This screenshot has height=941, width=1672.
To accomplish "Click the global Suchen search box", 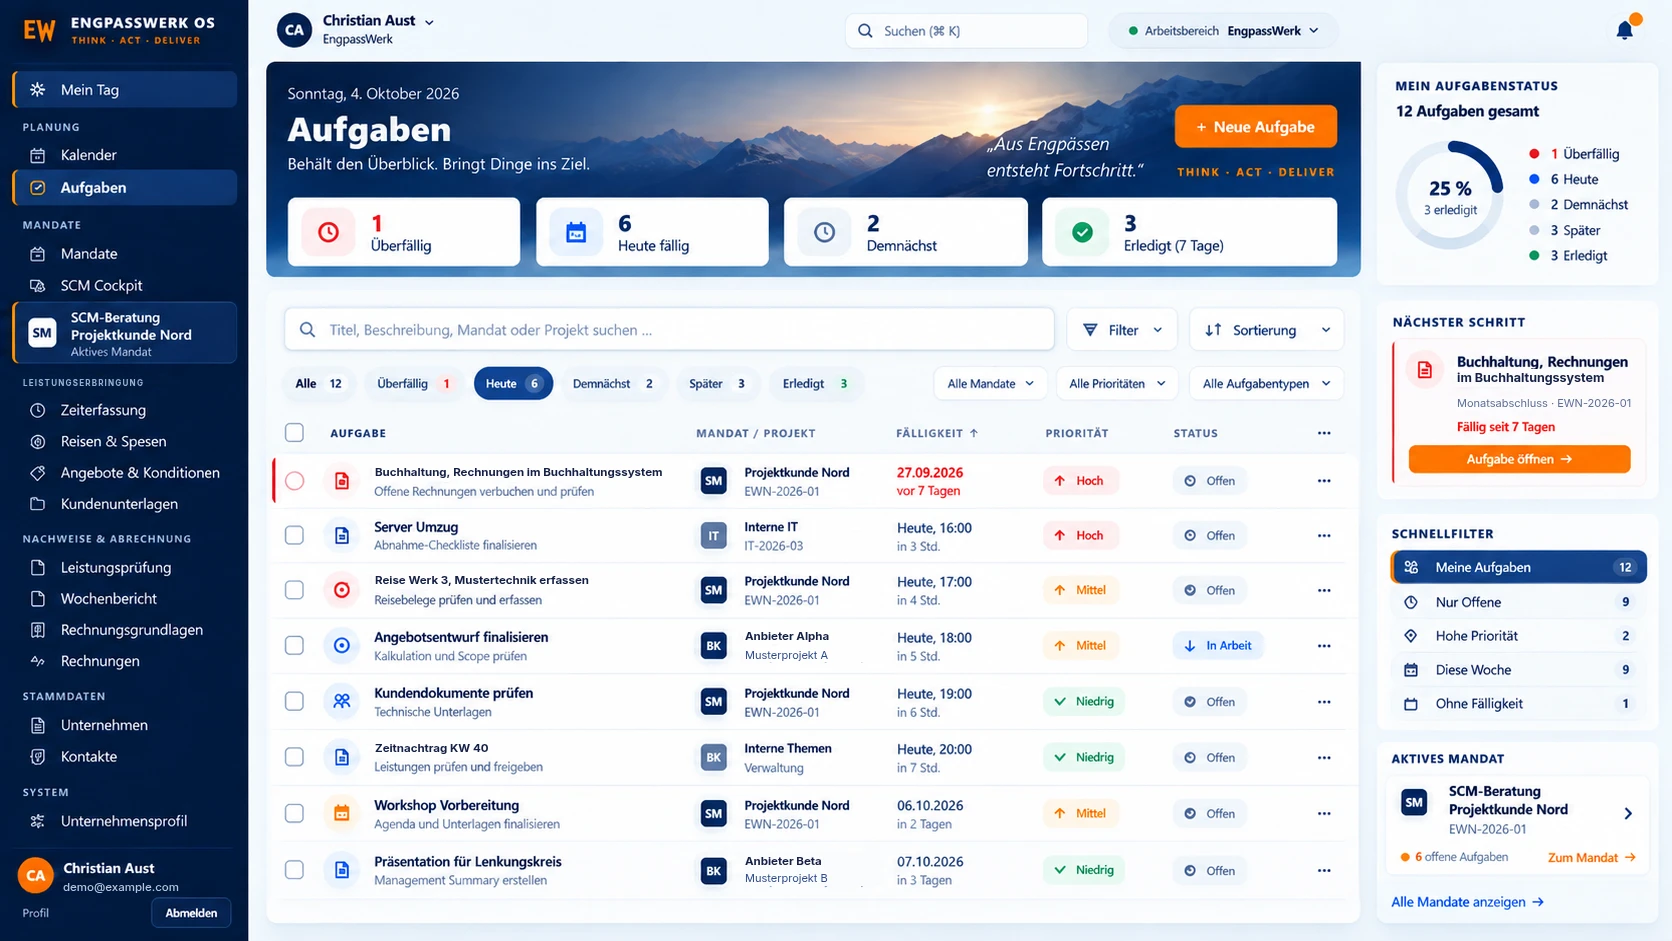I will (966, 31).
